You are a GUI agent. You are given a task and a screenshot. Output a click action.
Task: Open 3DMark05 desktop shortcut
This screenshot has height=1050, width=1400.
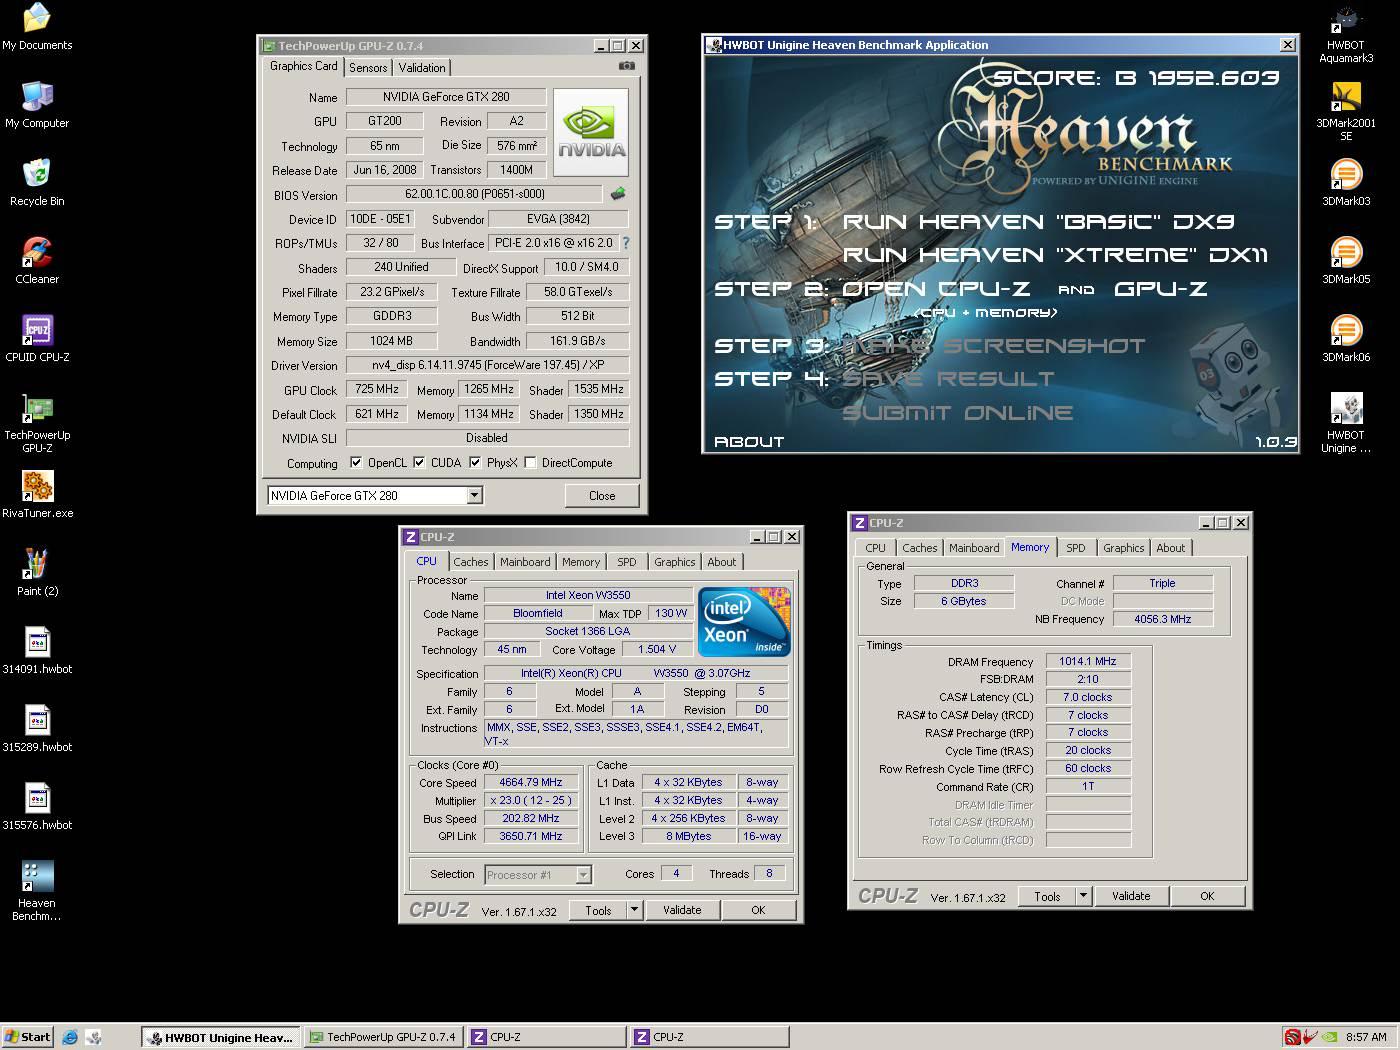[x=1346, y=261]
